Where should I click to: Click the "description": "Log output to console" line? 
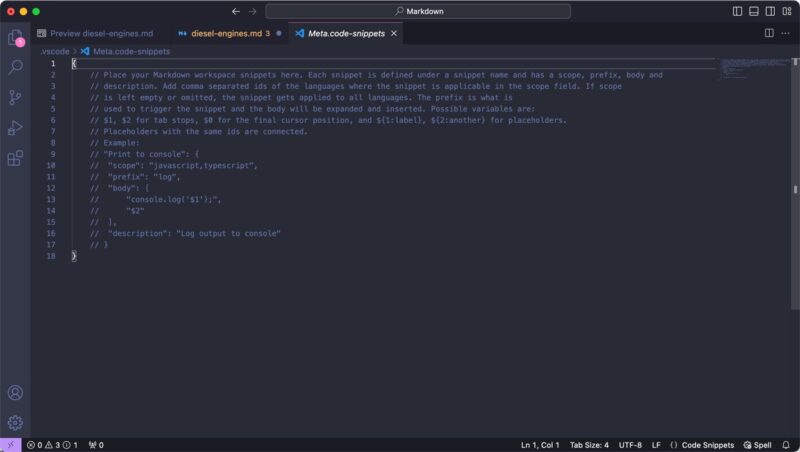(185, 234)
